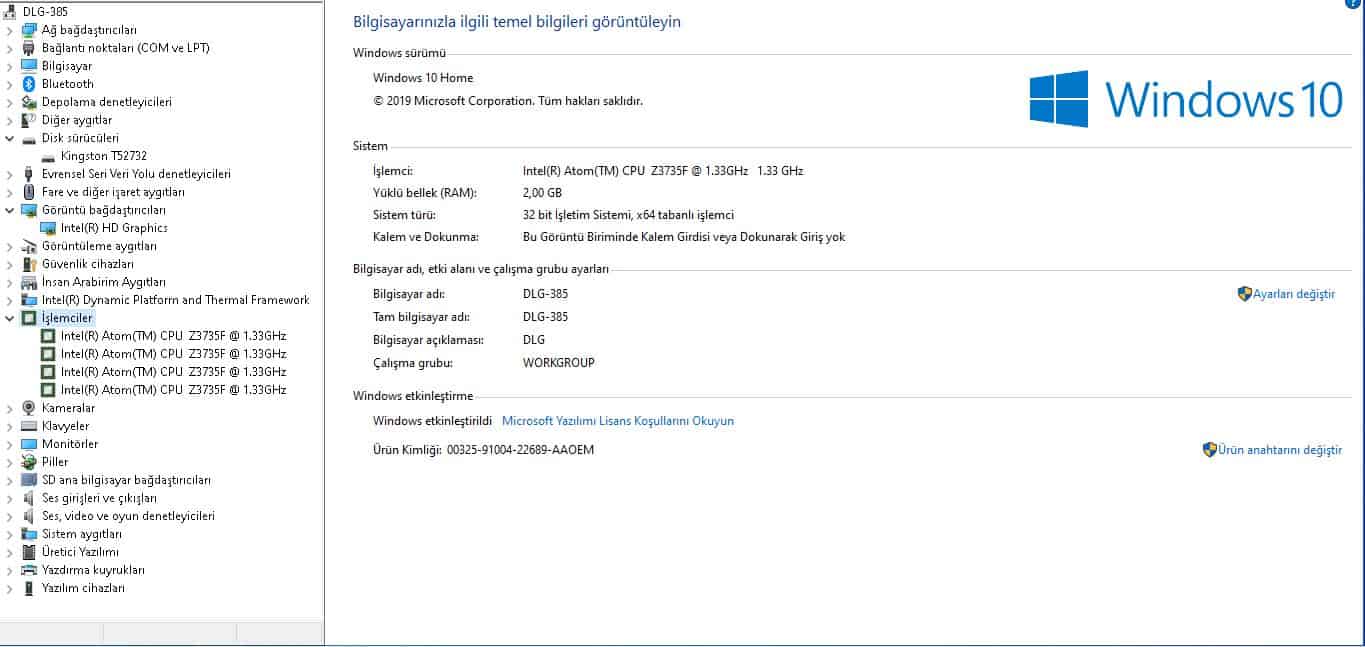Expand the Bluetooth branch

click(x=9, y=84)
